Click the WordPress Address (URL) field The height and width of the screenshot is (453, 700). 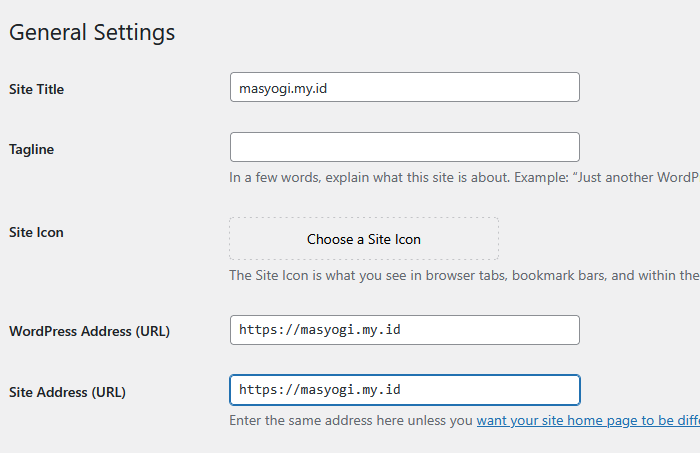coord(404,330)
